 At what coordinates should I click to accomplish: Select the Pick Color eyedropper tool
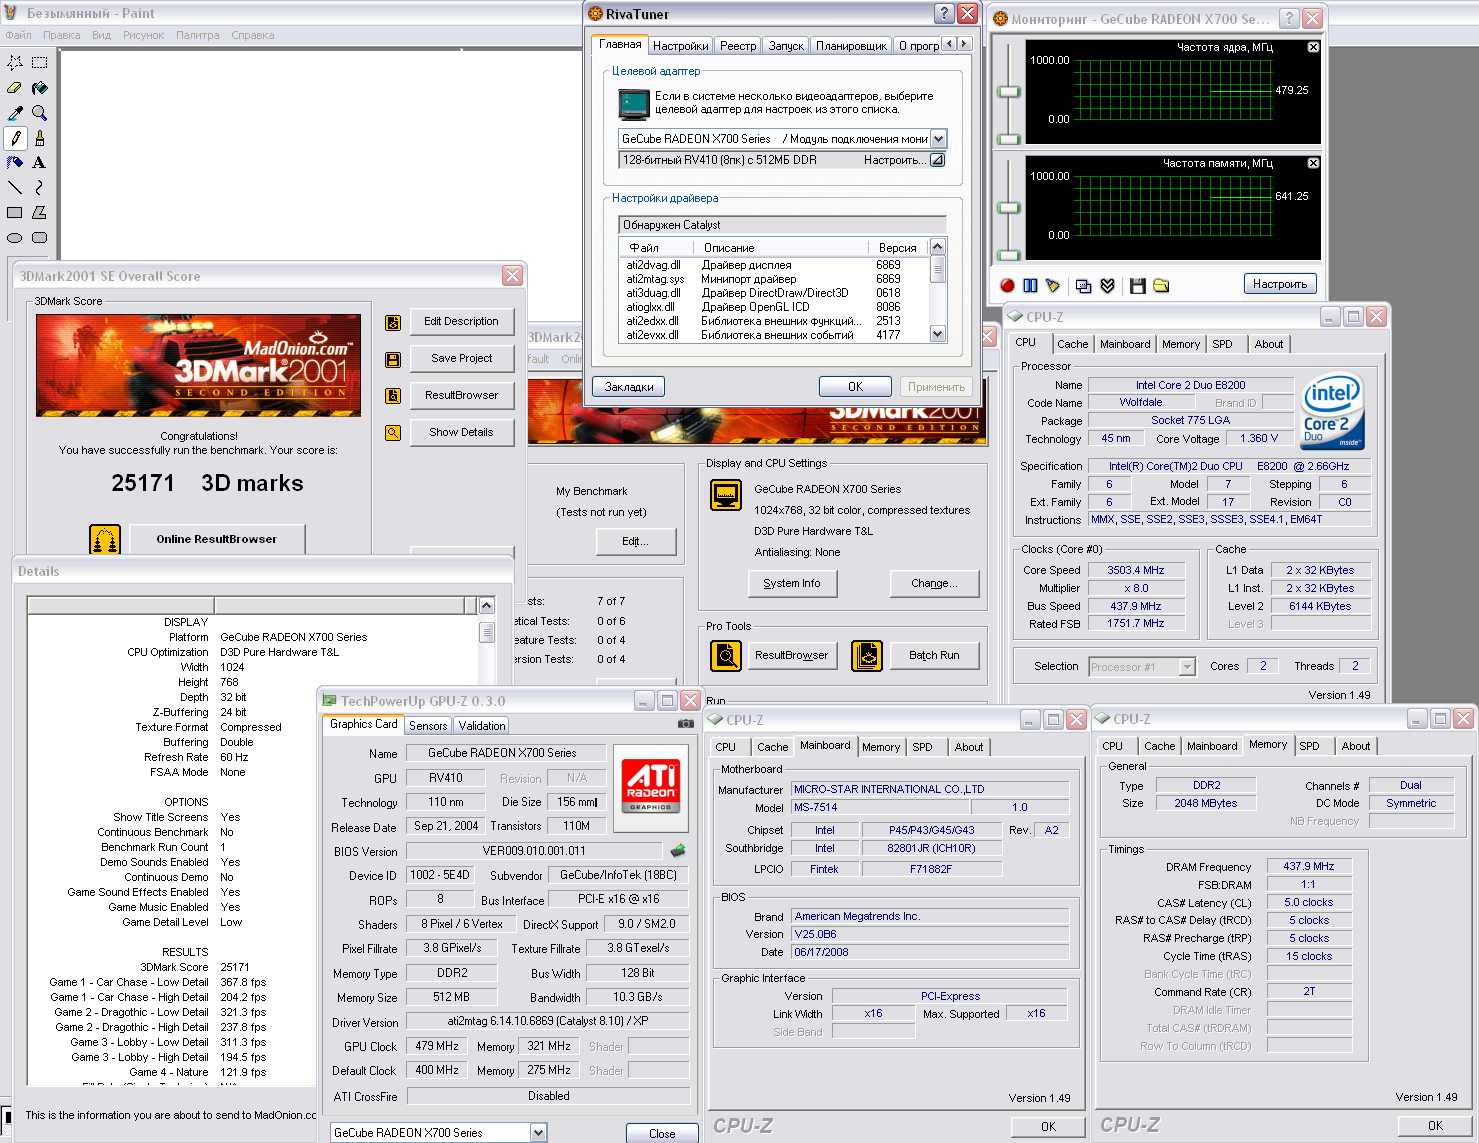[x=15, y=113]
